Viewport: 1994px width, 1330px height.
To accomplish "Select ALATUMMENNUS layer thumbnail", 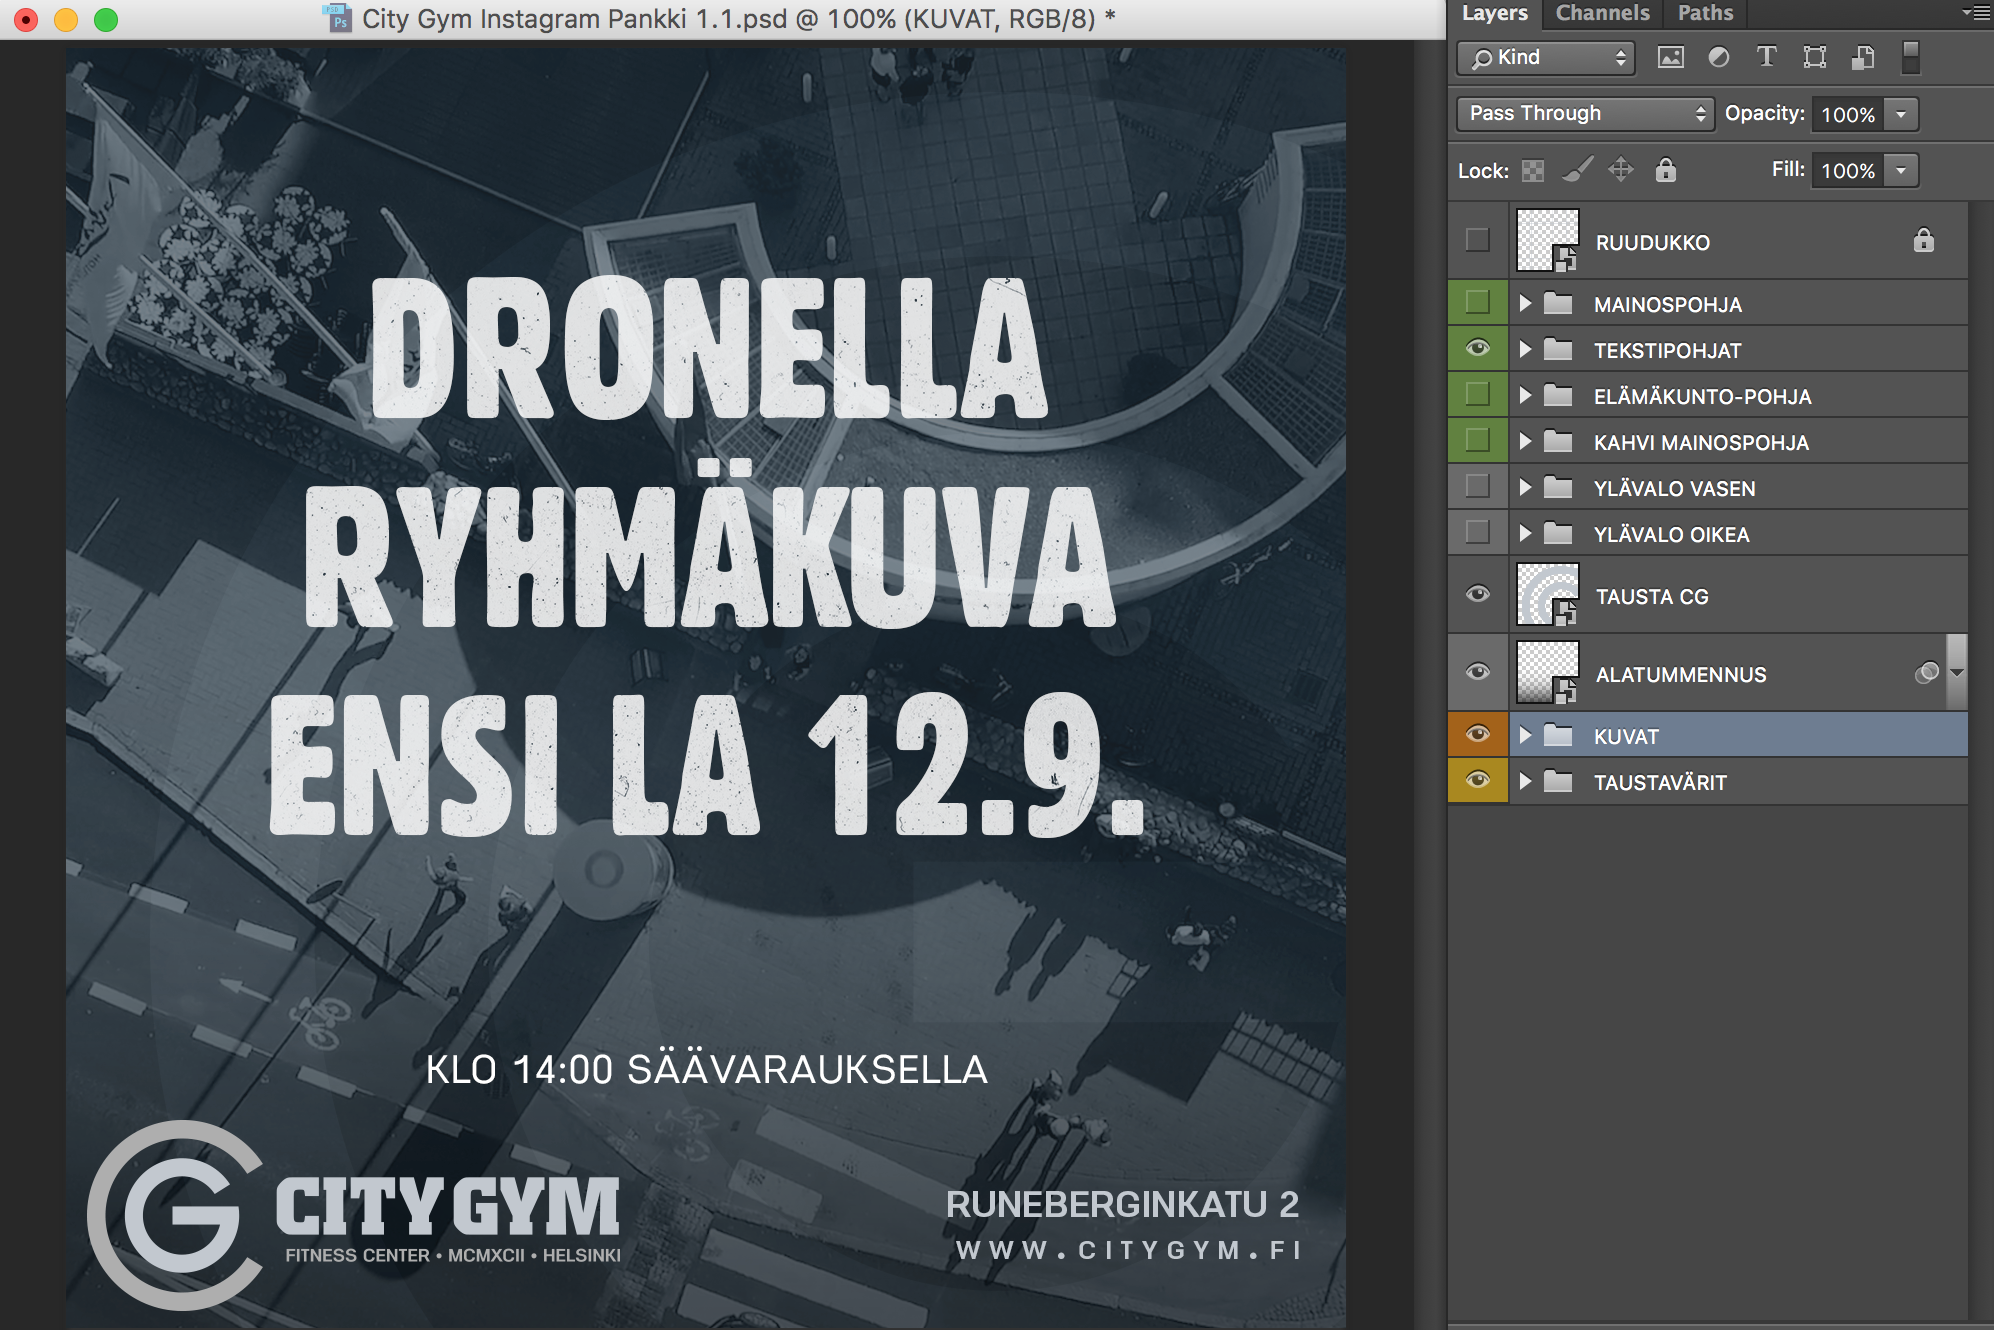I will pos(1547,672).
